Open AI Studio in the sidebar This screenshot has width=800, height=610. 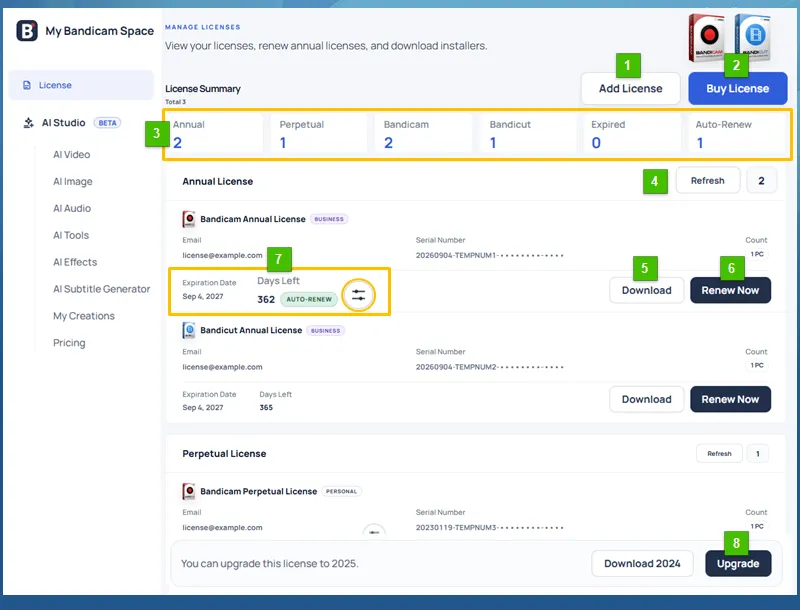point(64,123)
